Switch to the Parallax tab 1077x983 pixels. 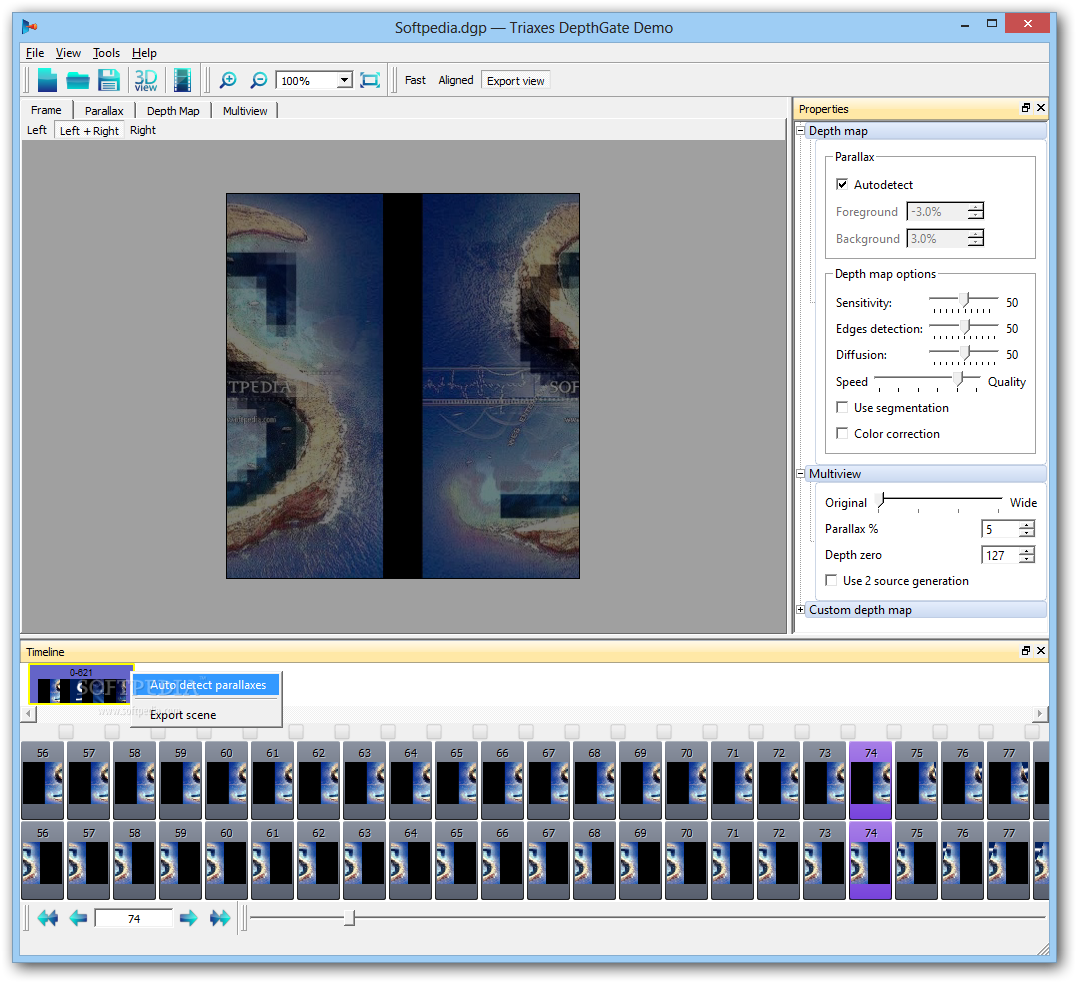point(104,111)
